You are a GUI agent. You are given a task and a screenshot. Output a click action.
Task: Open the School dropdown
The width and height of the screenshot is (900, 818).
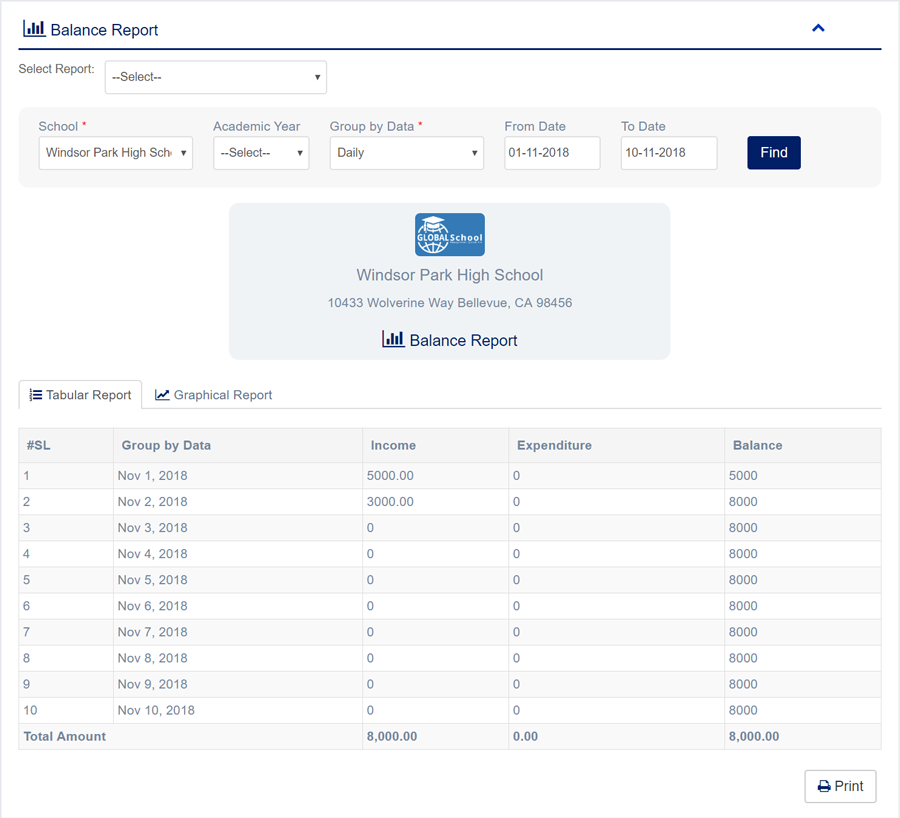pyautogui.click(x=115, y=153)
